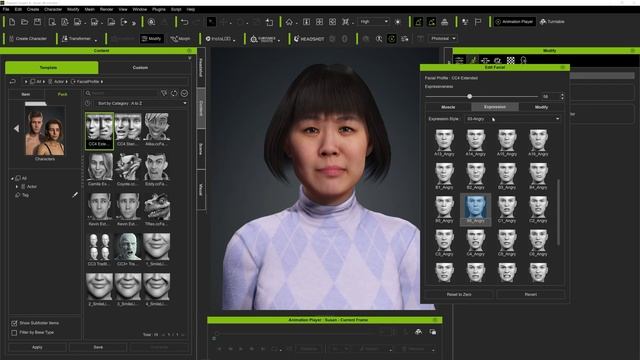Click the Edit Facial expression list scrollbar
The width and height of the screenshot is (640, 360).
tap(558, 212)
